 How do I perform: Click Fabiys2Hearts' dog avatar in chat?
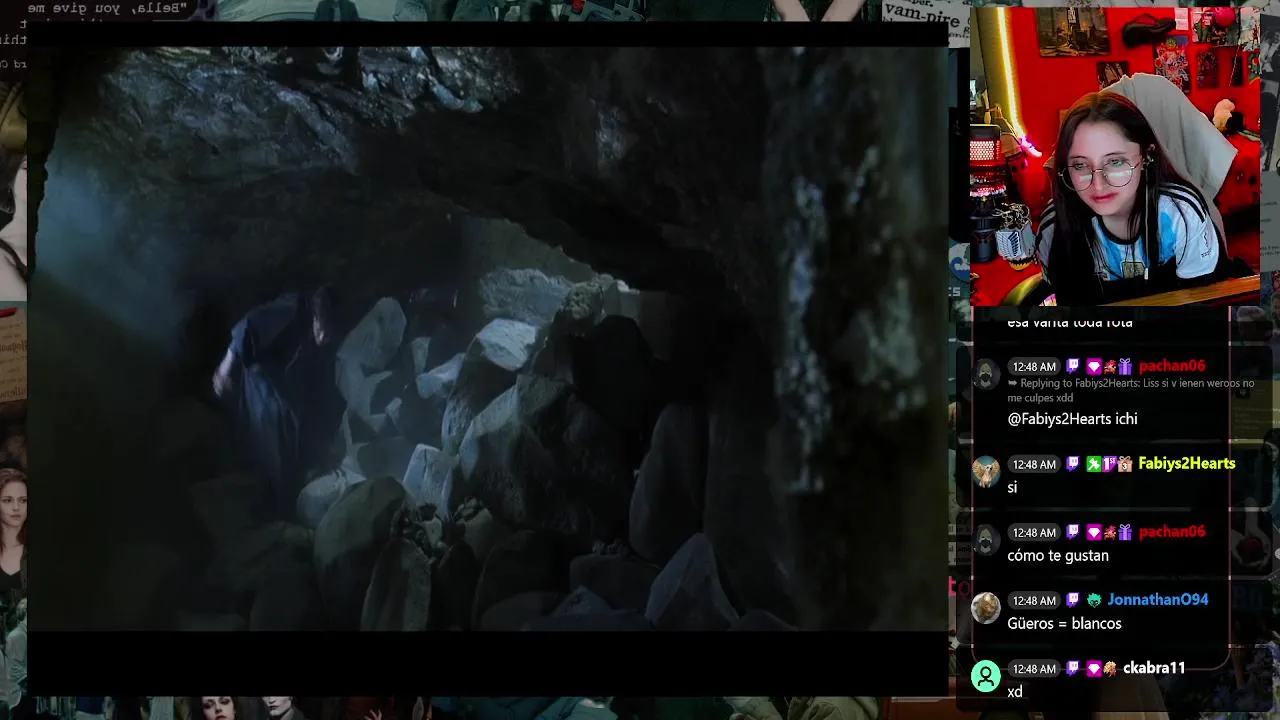click(985, 472)
